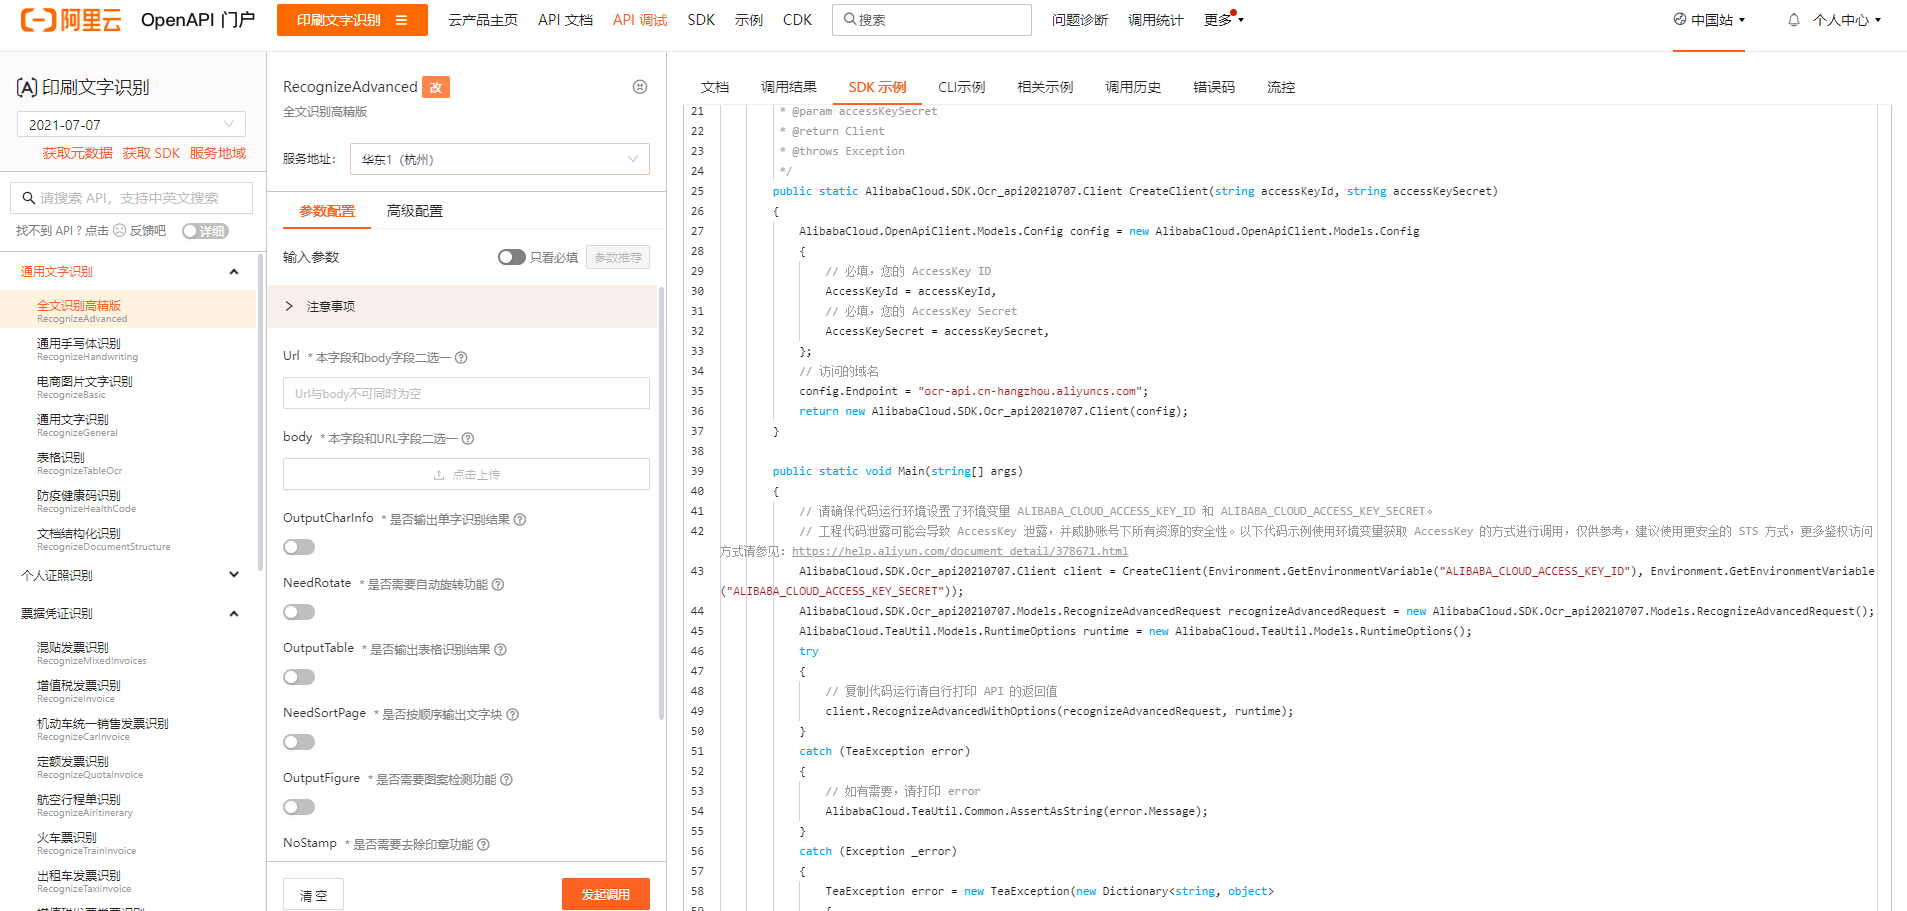Open the 2021-07-07 version dropdown

tap(131, 124)
